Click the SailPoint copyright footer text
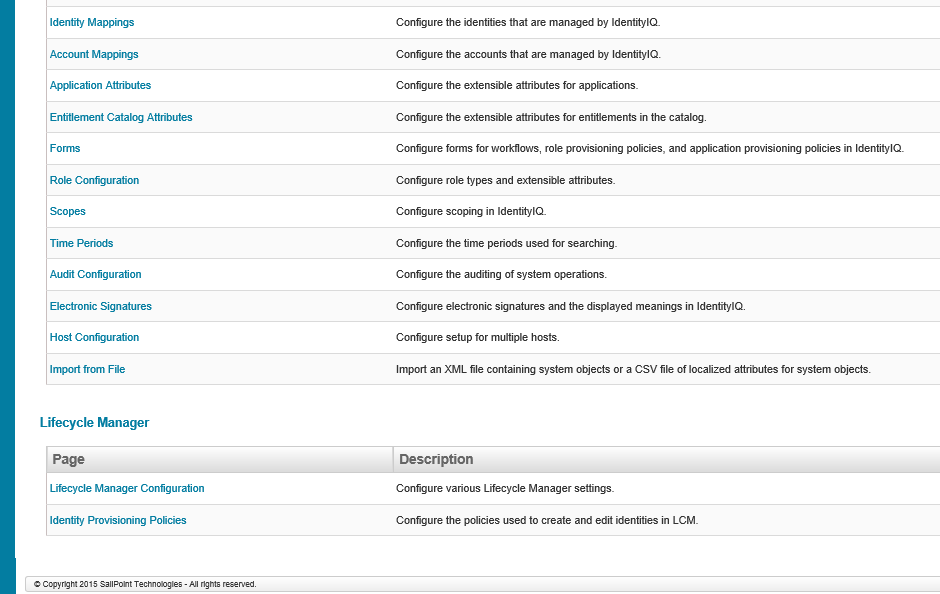Image resolution: width=940 pixels, height=594 pixels. 145,584
